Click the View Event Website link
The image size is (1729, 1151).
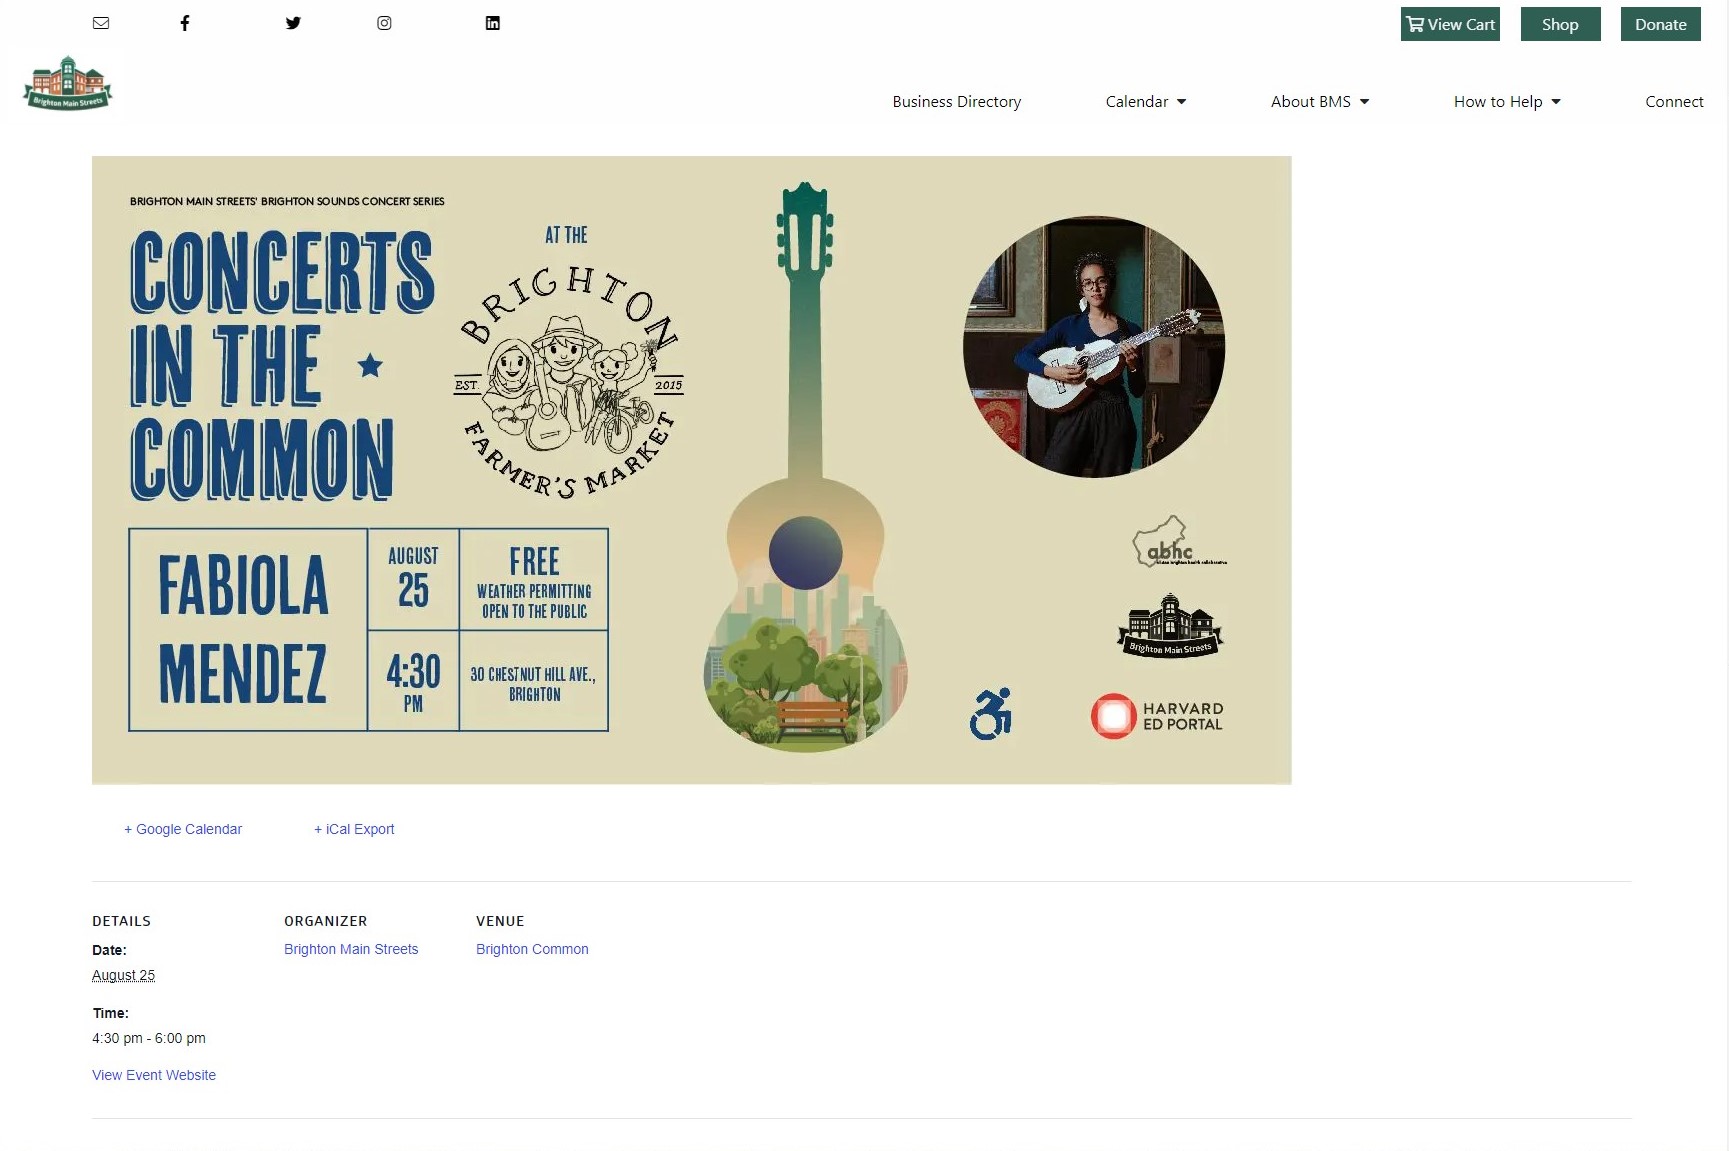[x=154, y=1075]
